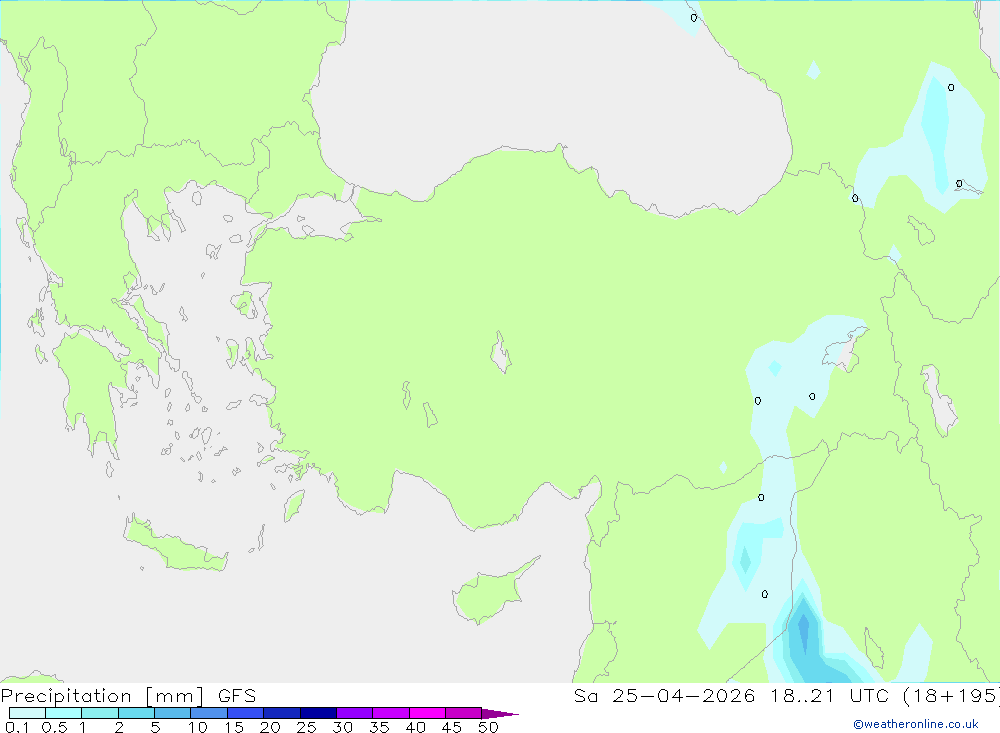The height and width of the screenshot is (733, 1000).
Task: Click the 10–15 mm legend color box
Action: [209, 713]
